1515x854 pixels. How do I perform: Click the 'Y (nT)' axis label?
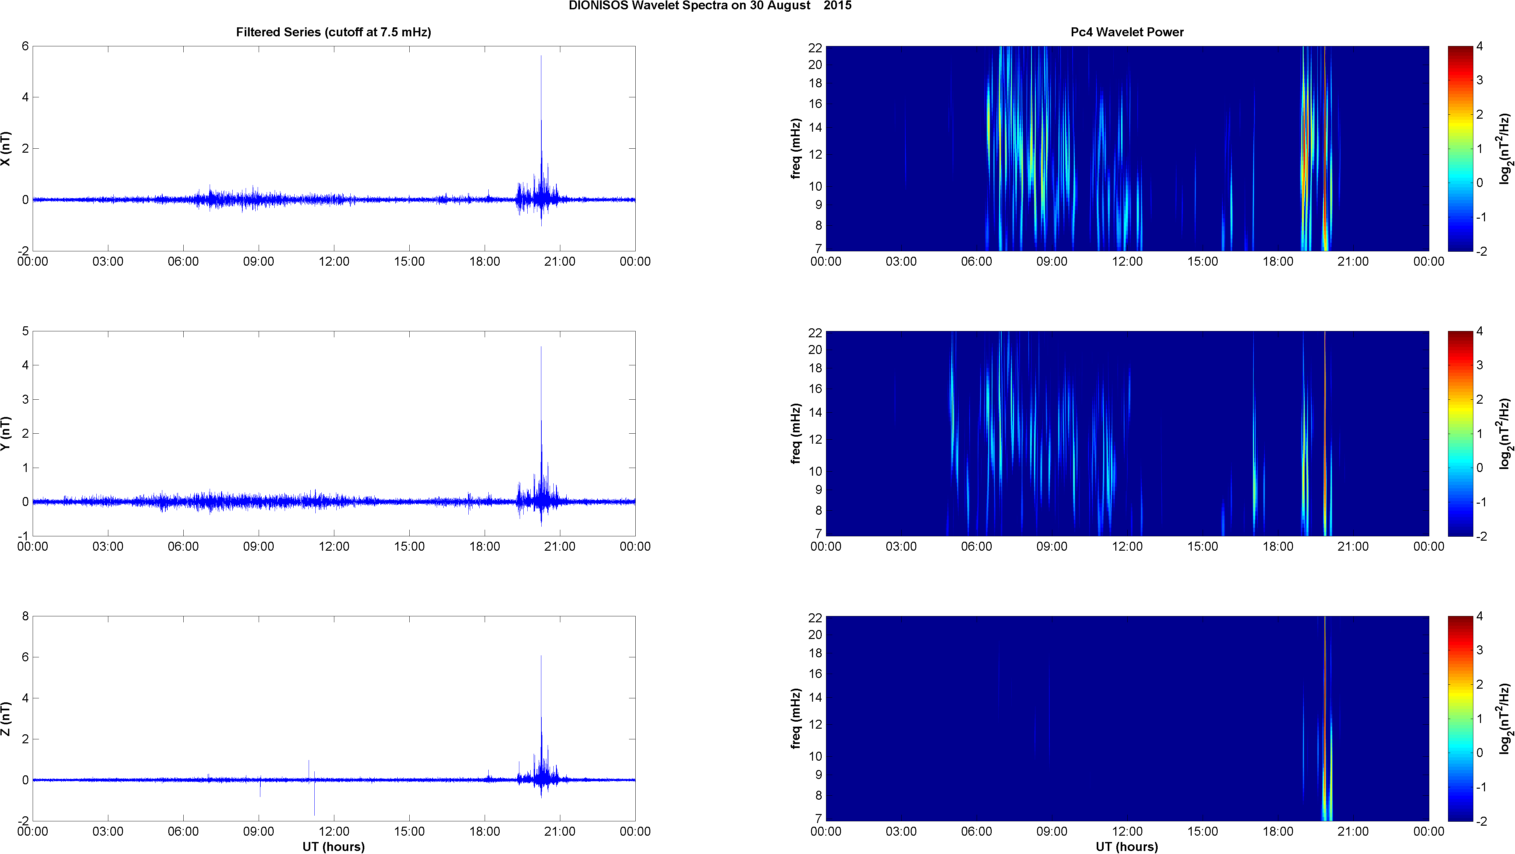[6, 434]
